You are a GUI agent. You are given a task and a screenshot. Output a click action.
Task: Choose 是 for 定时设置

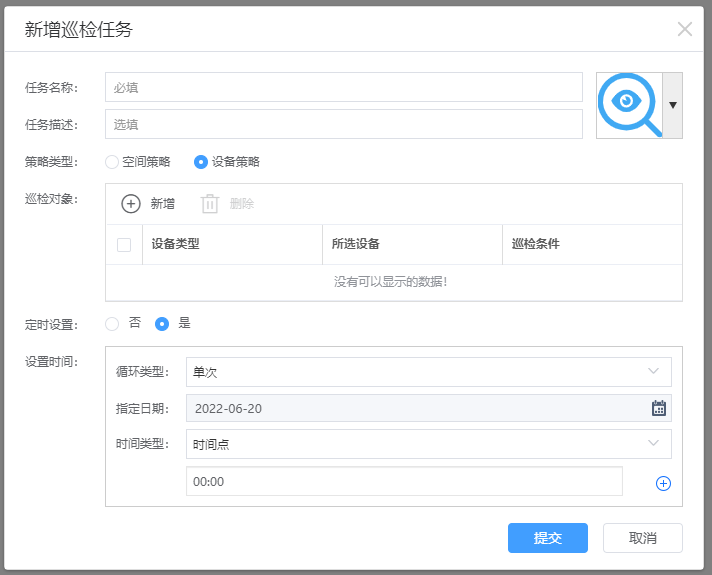[162, 324]
